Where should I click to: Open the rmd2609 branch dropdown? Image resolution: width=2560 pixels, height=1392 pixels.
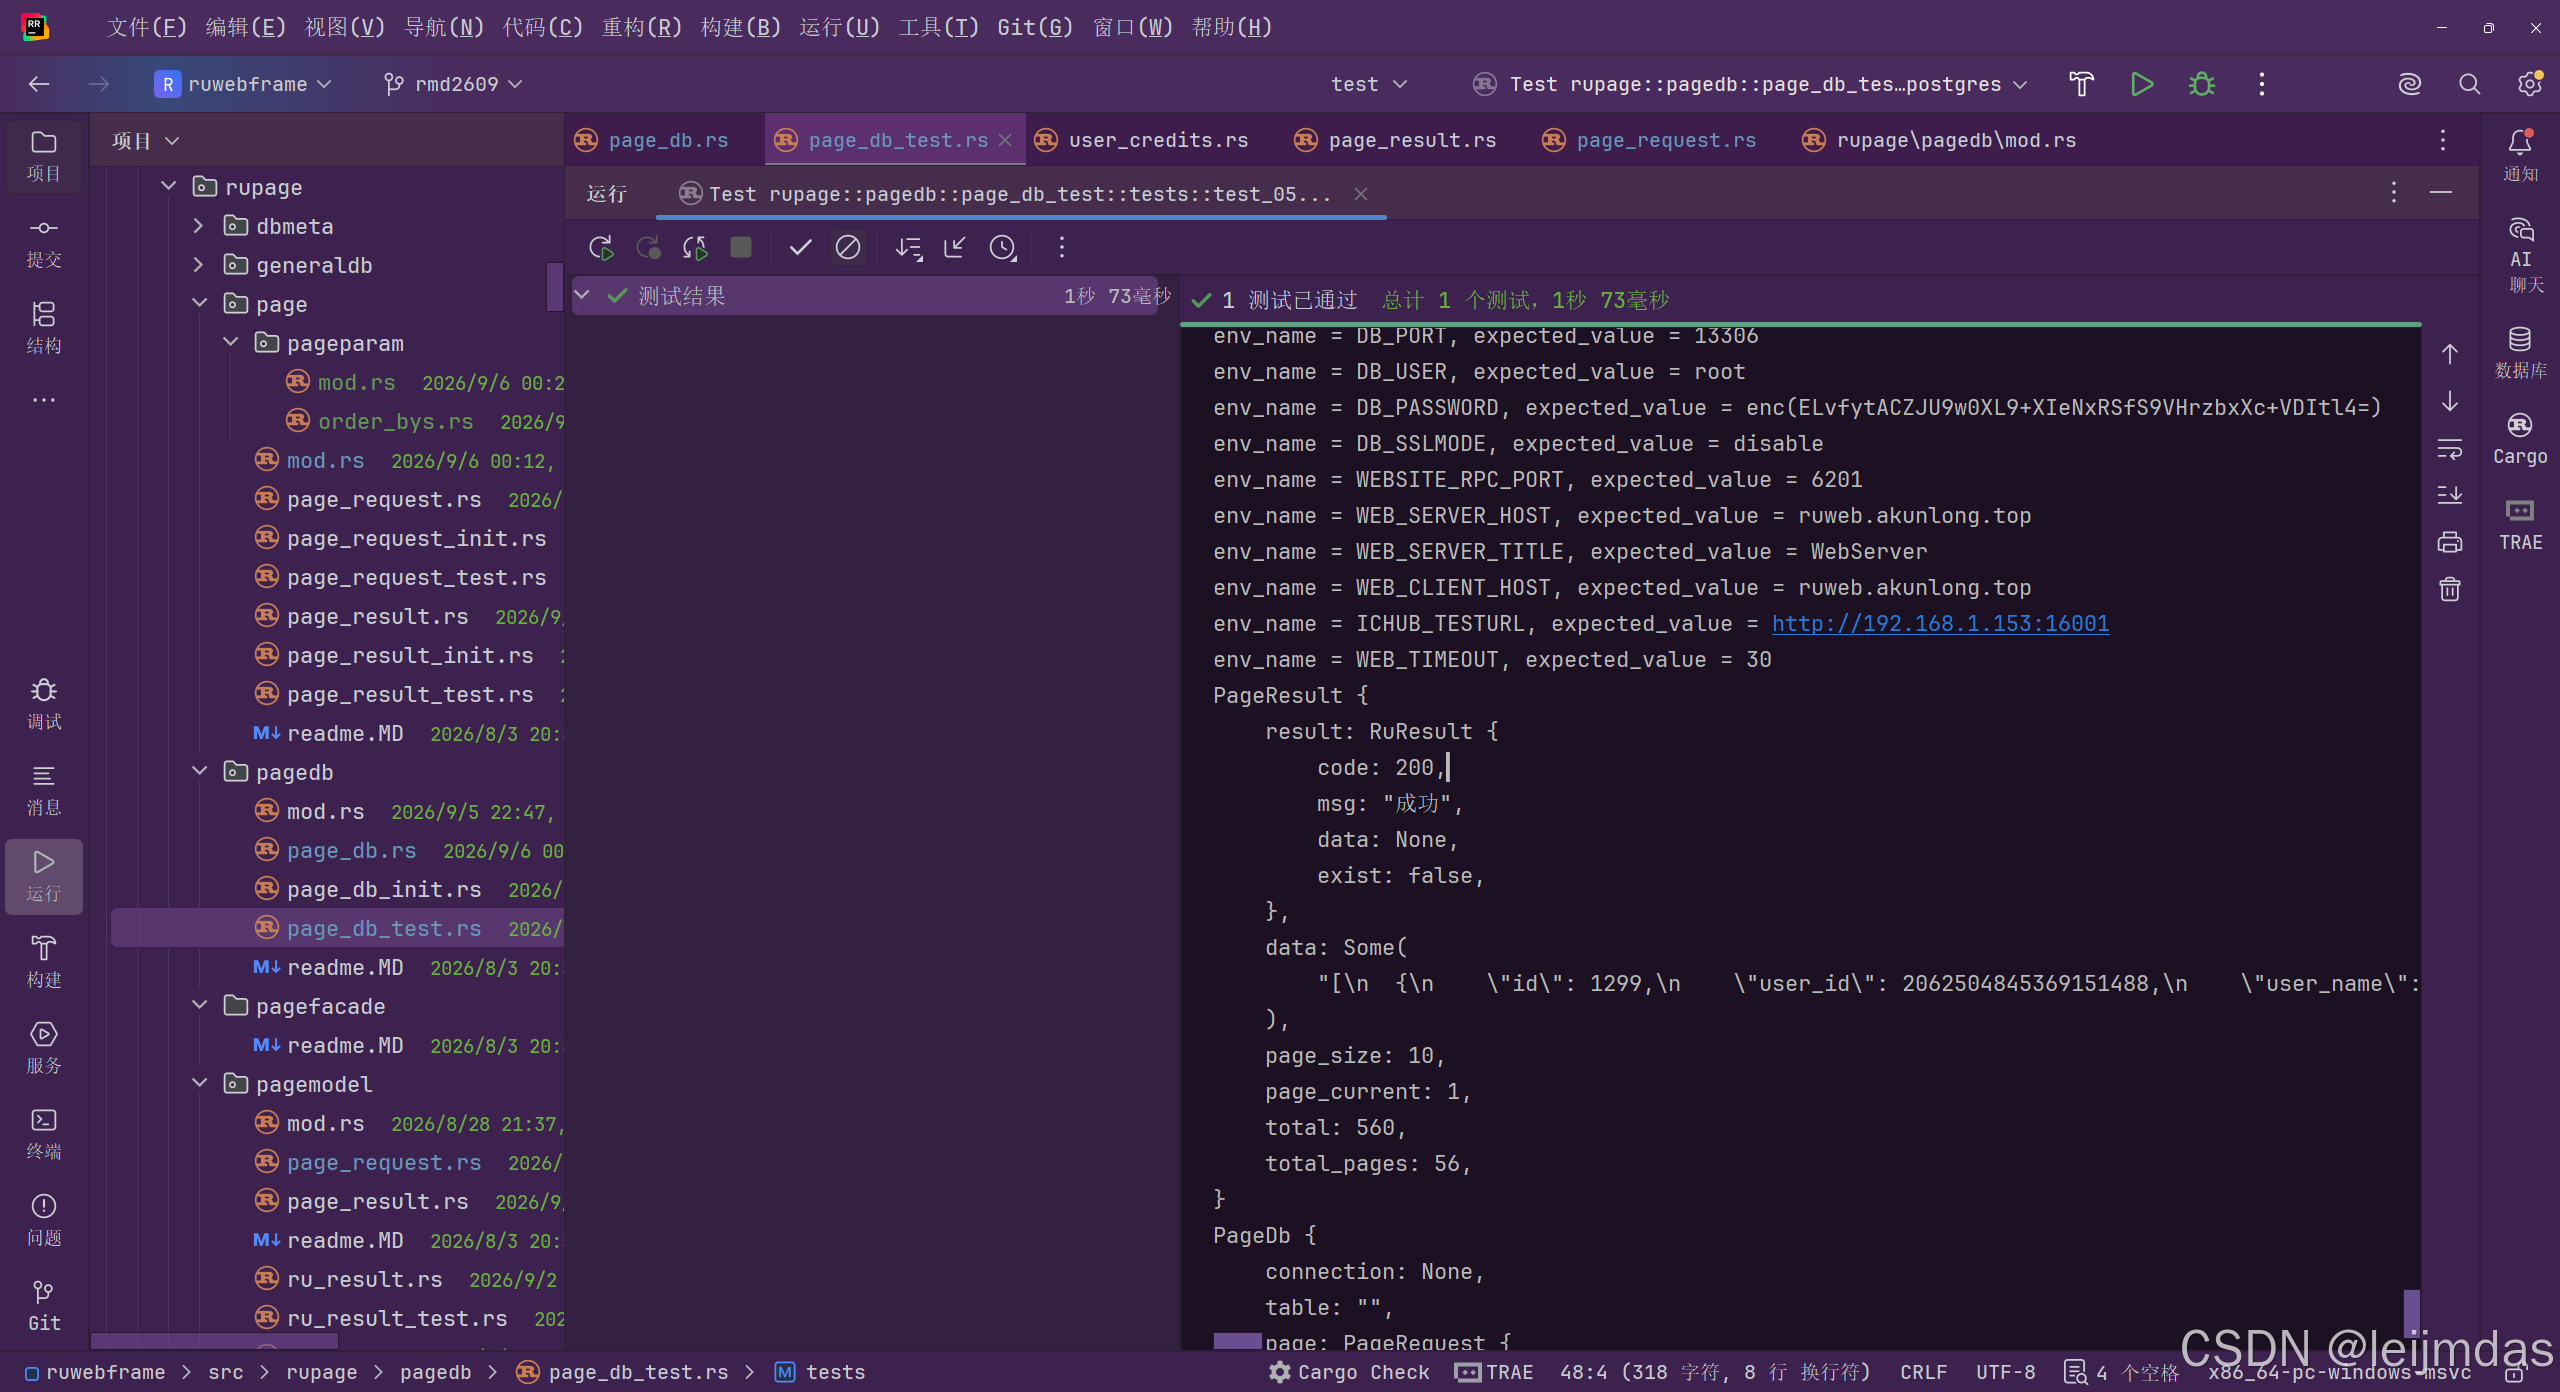(x=453, y=84)
